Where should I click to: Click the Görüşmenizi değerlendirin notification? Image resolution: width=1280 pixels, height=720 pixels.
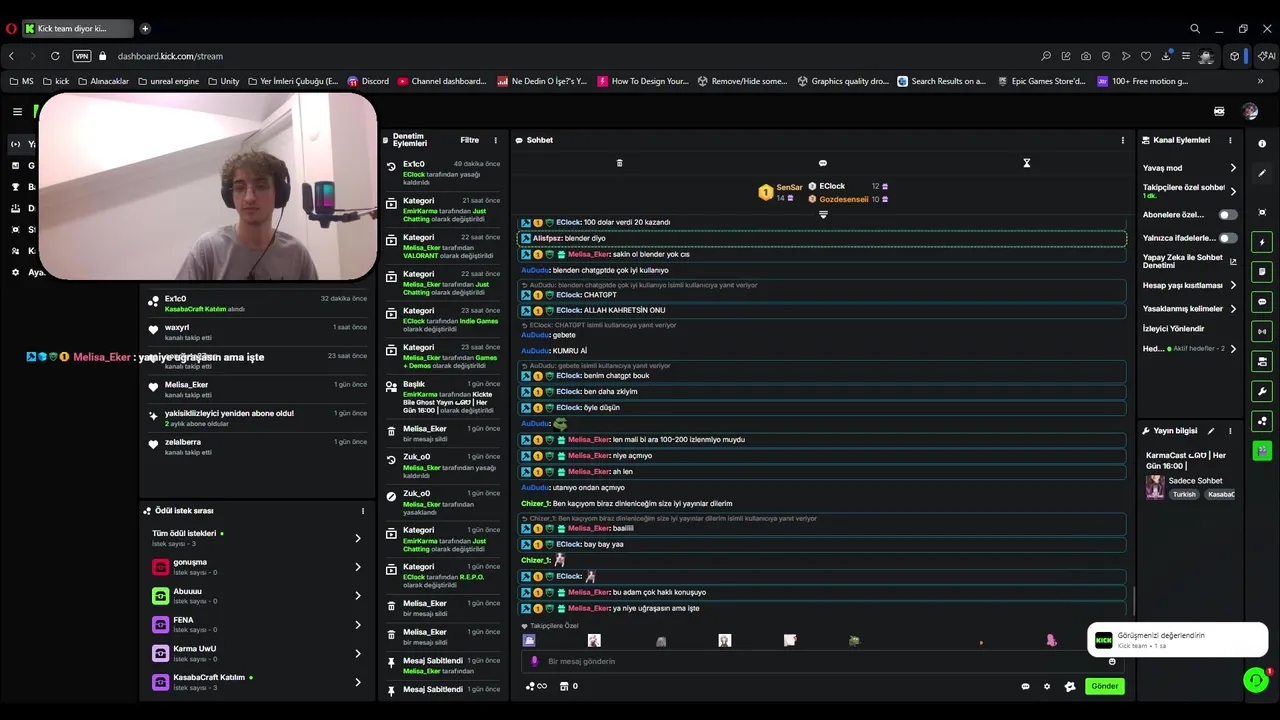click(1178, 640)
